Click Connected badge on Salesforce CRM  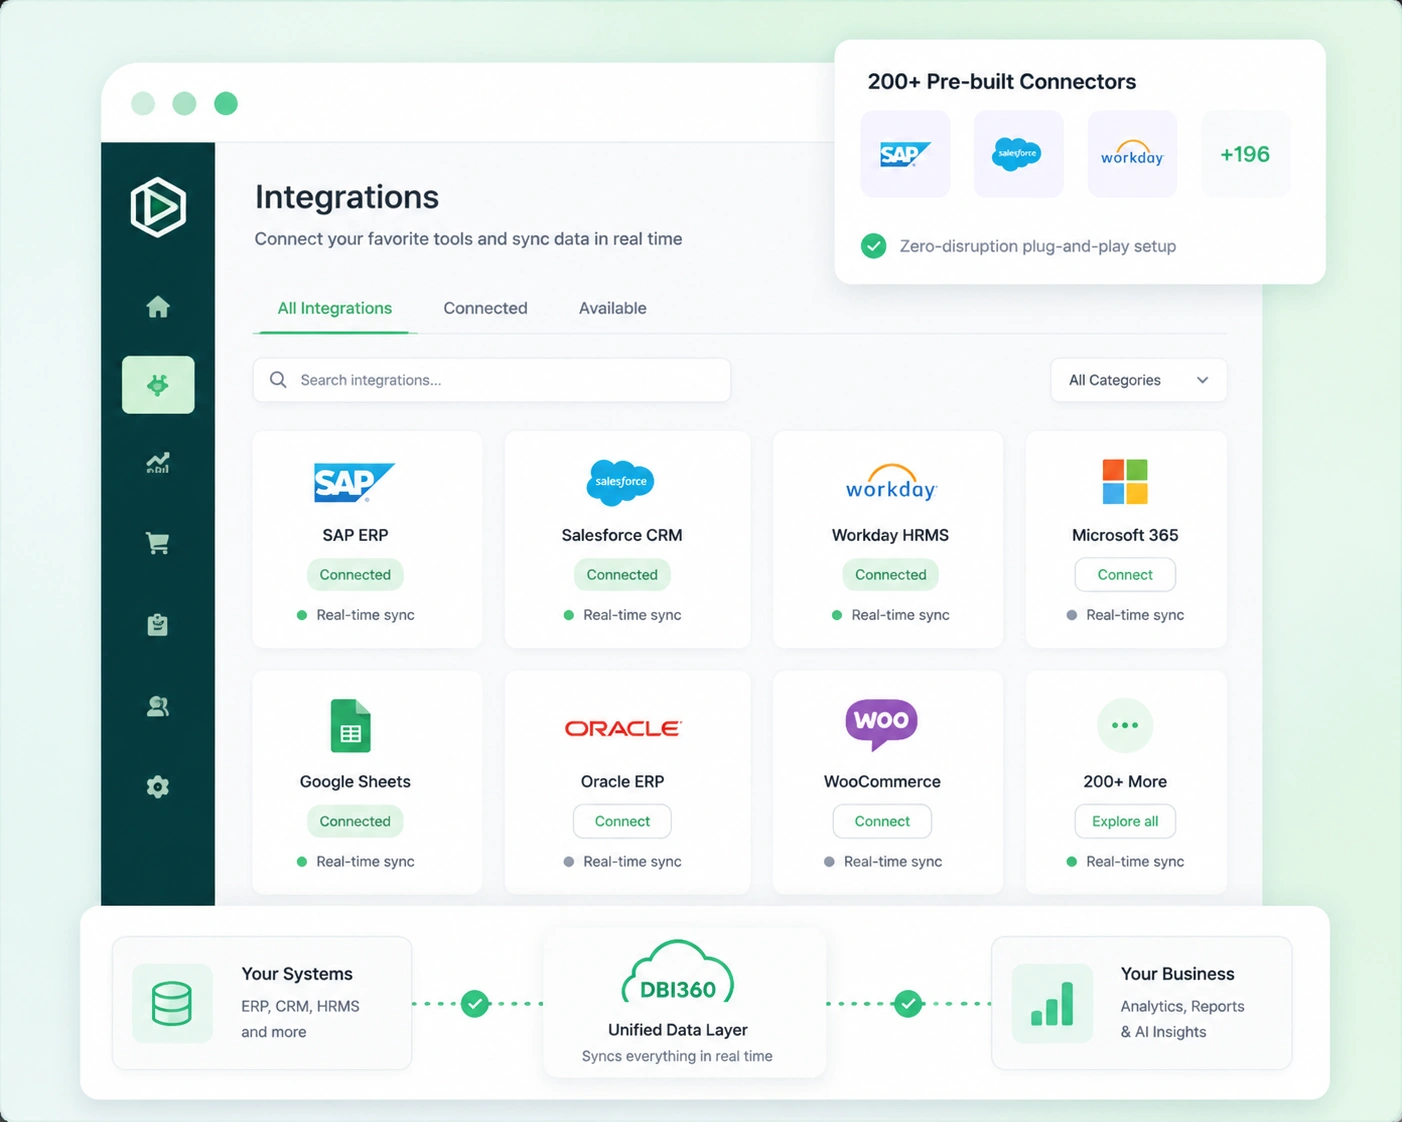pyautogui.click(x=622, y=575)
